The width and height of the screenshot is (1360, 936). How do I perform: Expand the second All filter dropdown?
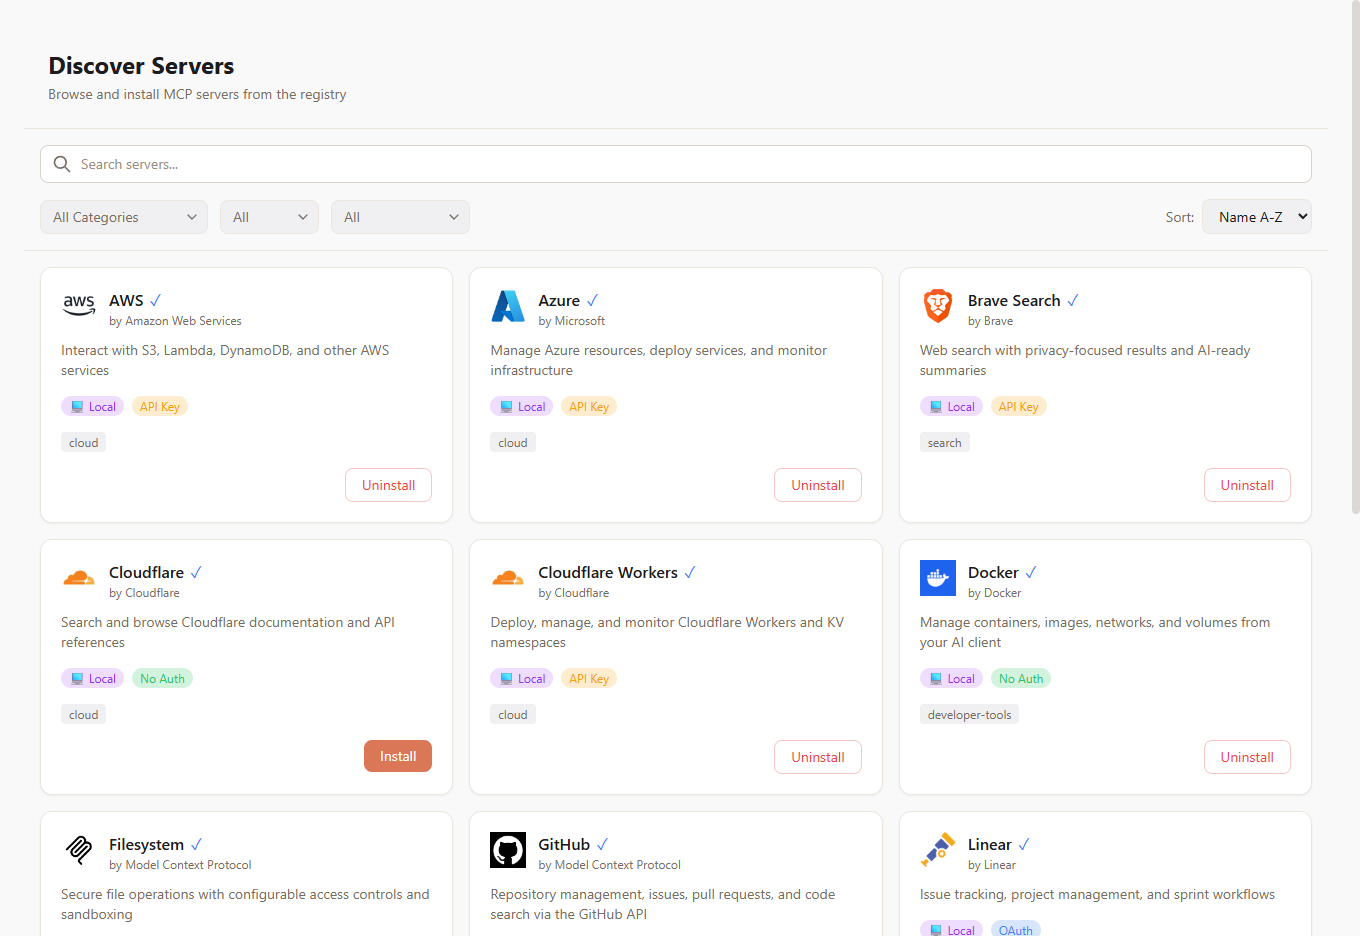tap(269, 217)
